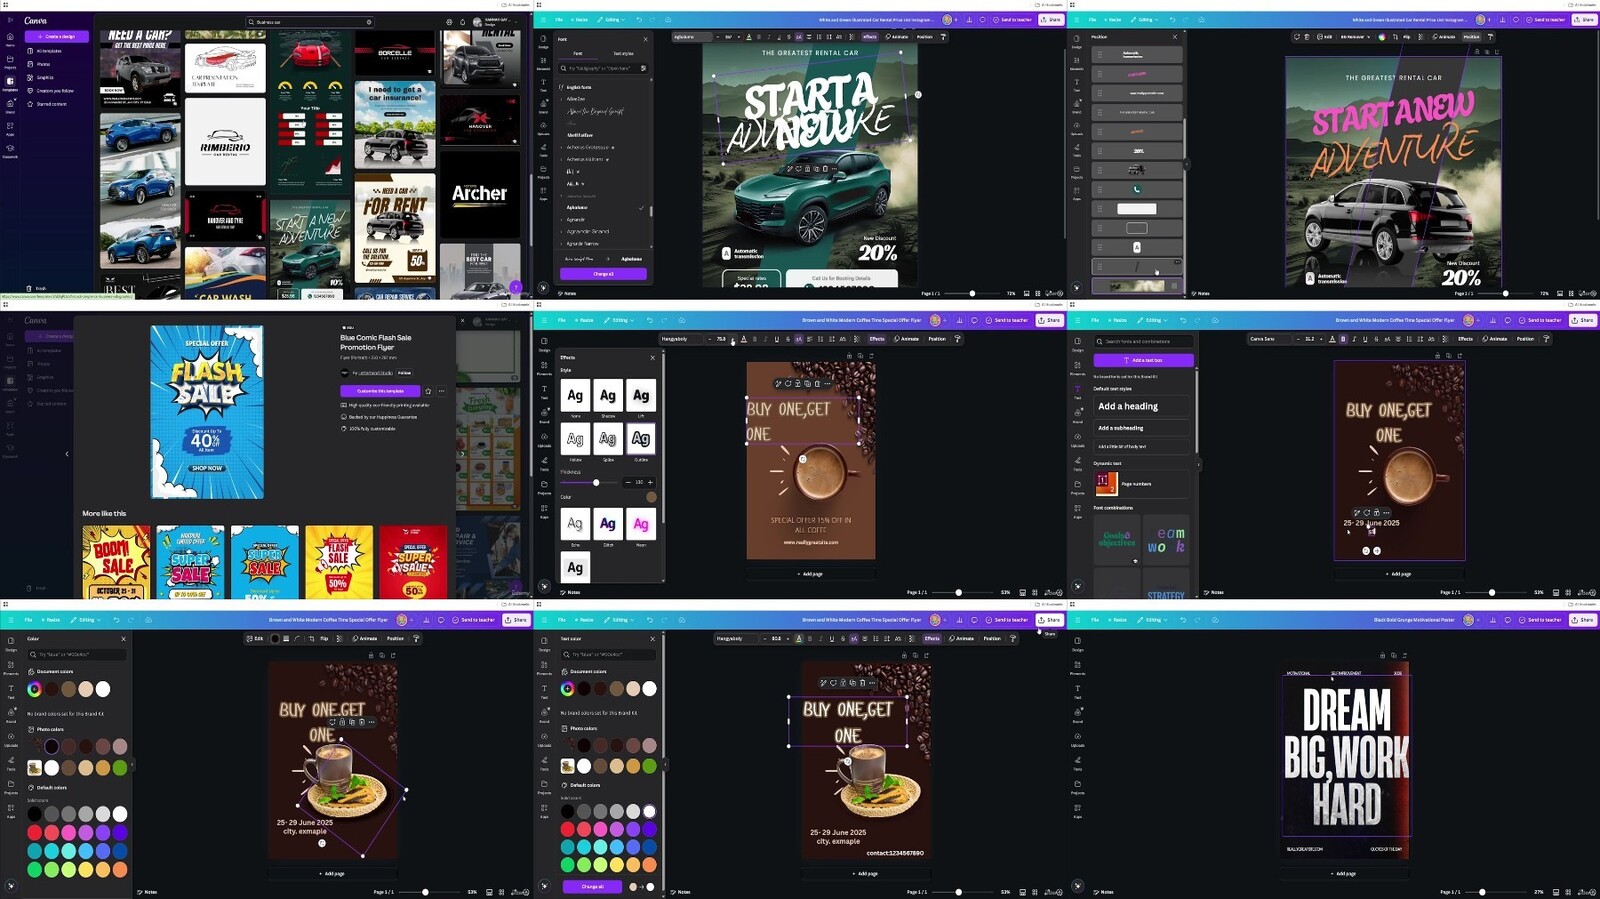Toggle underline in the Canva Sans text toolbar

point(1365,339)
